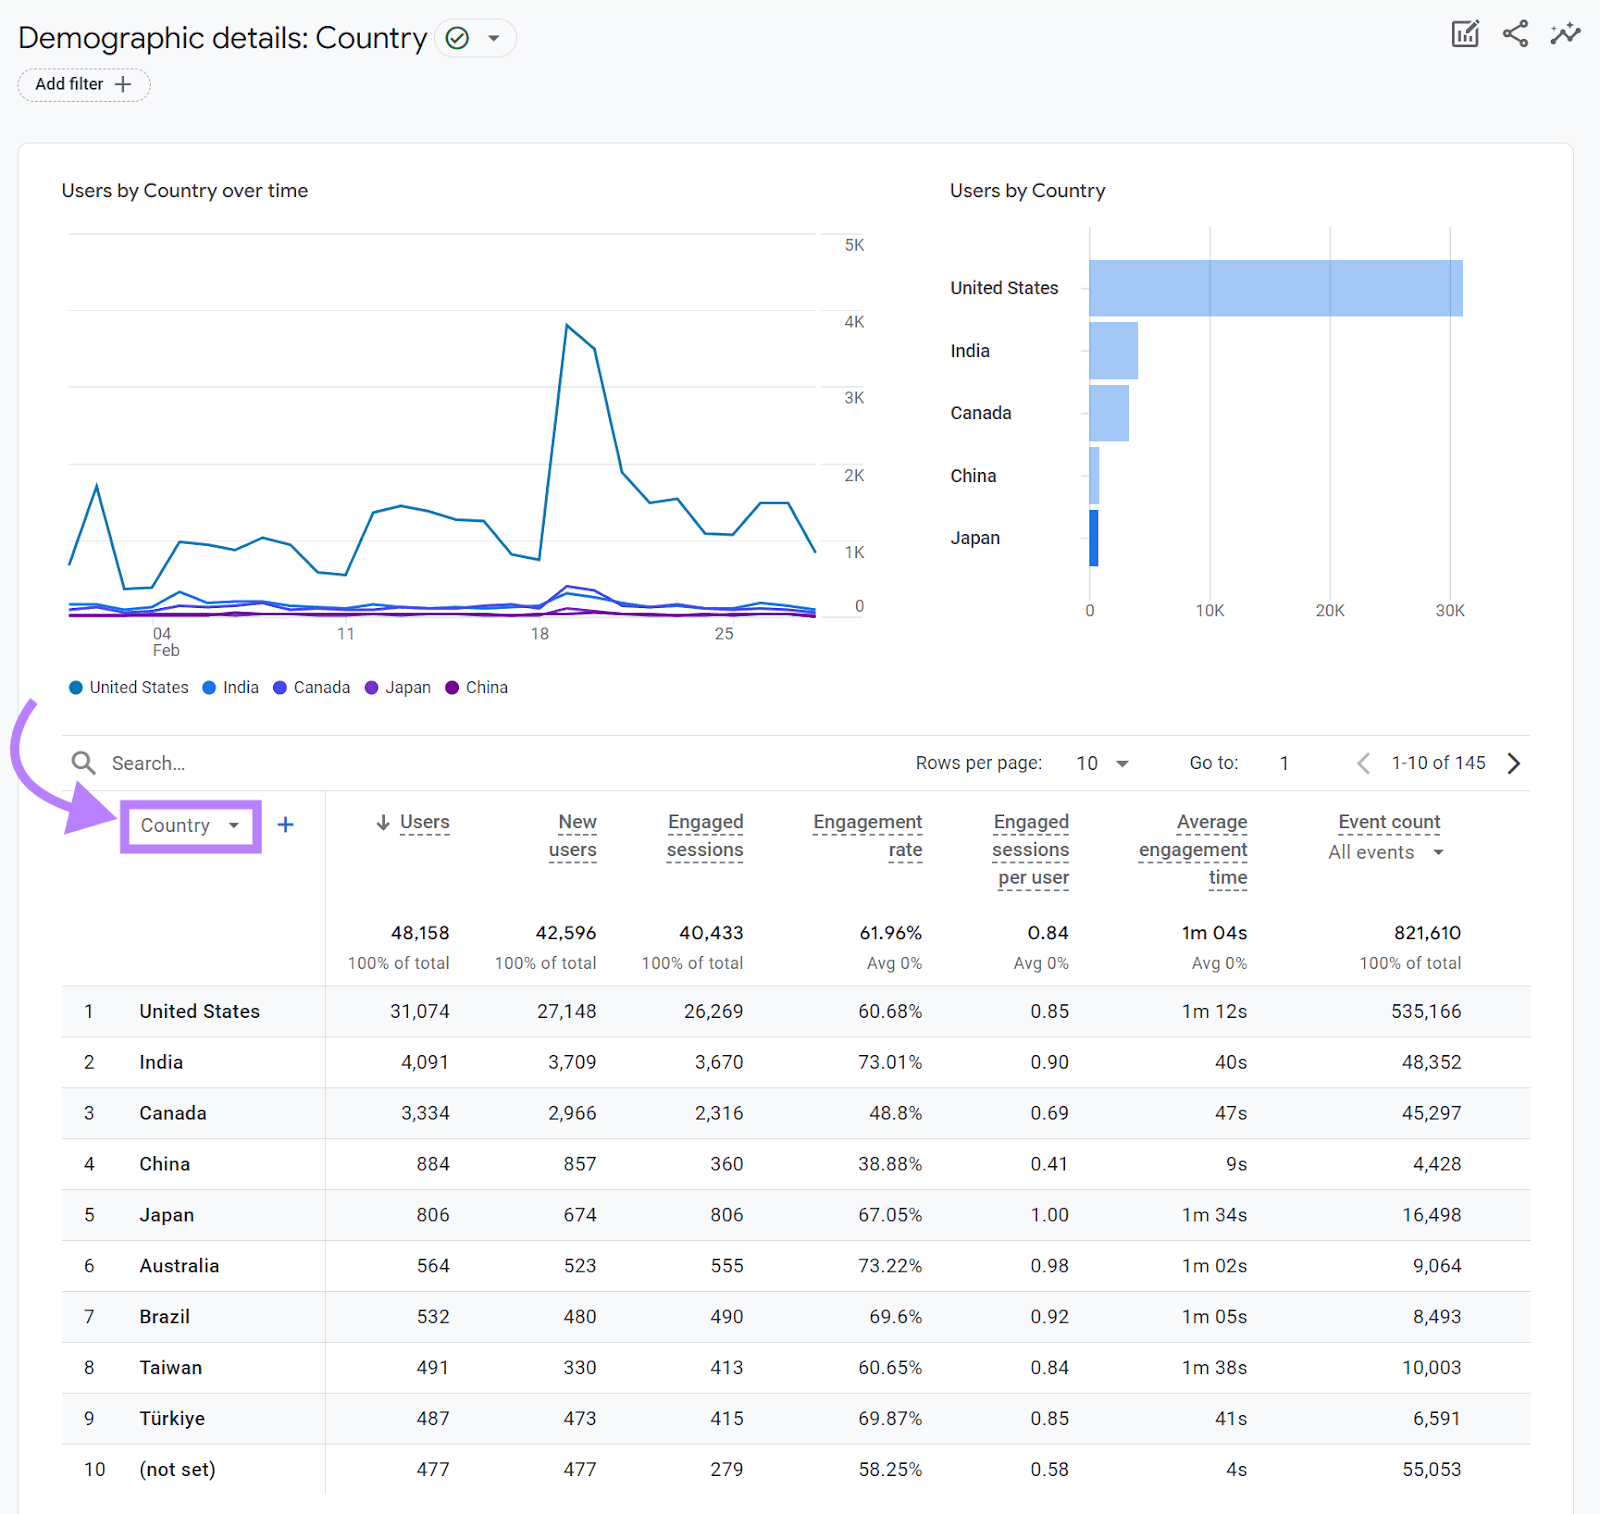
Task: Click the highlighted Japan bar in bar chart
Action: click(x=1094, y=538)
